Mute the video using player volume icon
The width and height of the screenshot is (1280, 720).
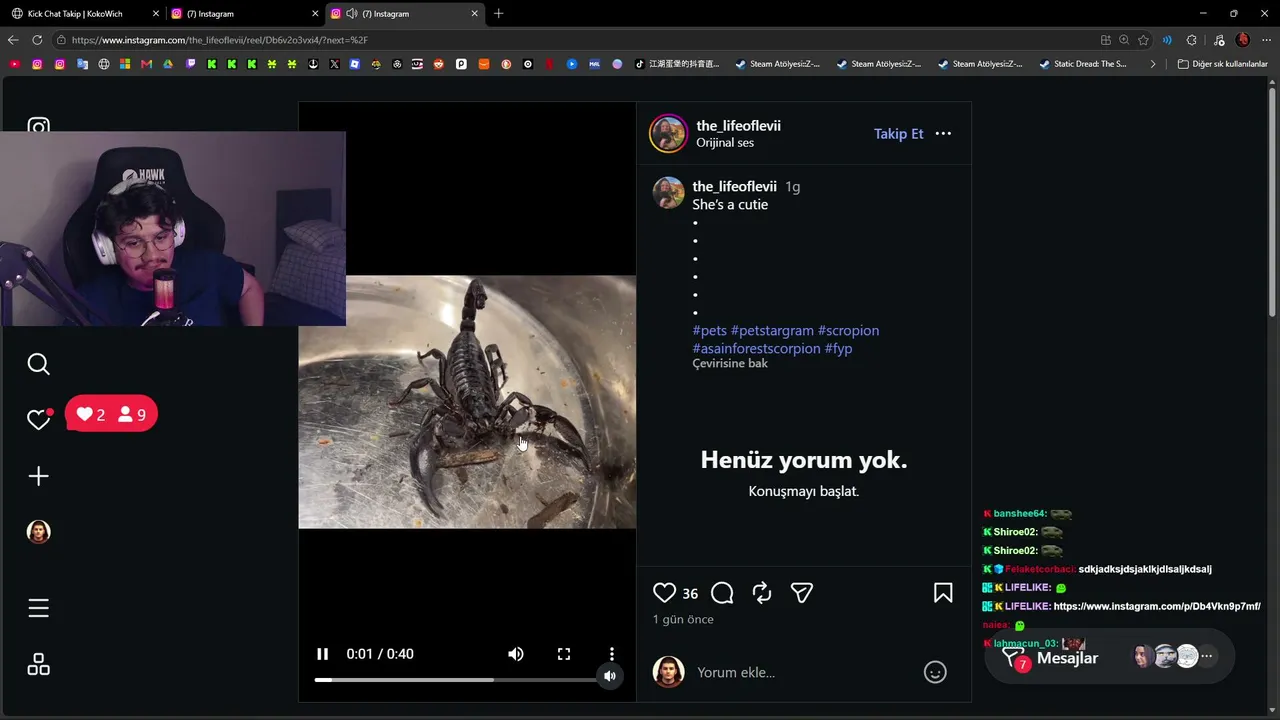(516, 654)
